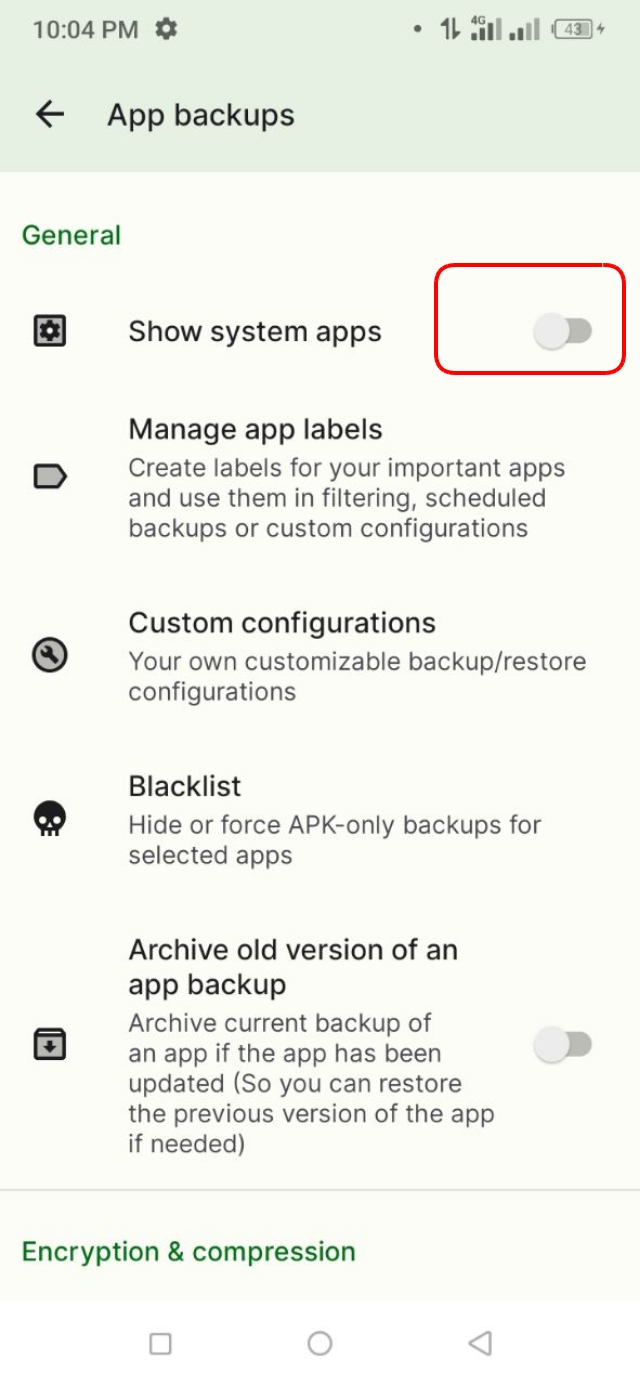Tap the Back triangle navigation button
640x1386 pixels.
[479, 1344]
